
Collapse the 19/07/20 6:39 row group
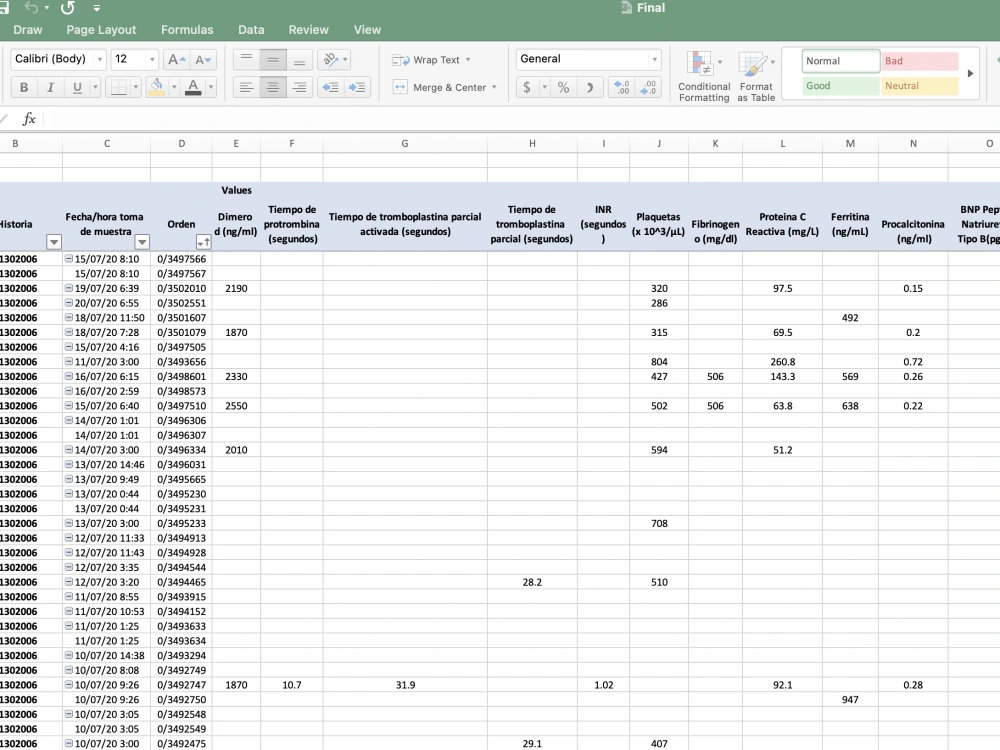(68, 288)
